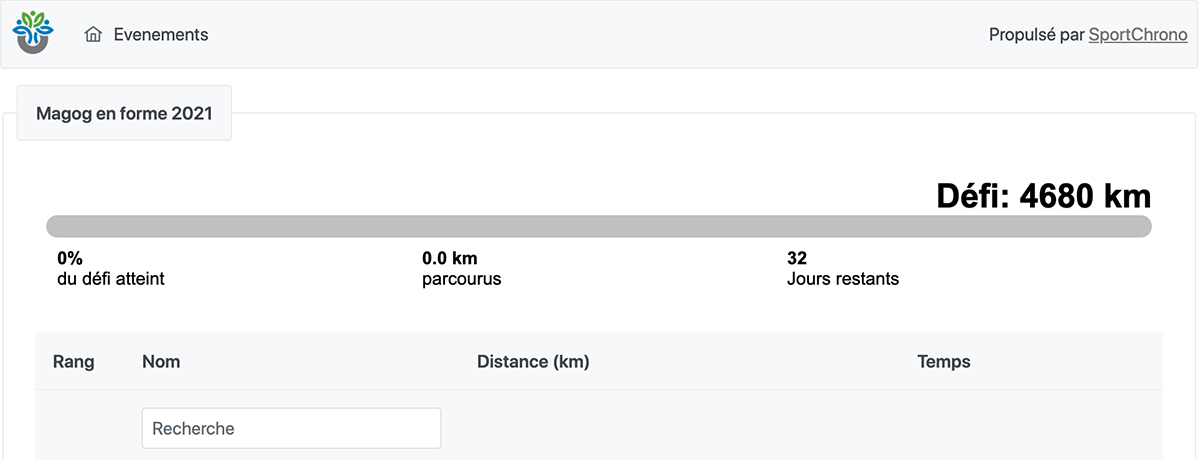
Task: Sort by the Distance (km) column header
Action: click(x=533, y=361)
